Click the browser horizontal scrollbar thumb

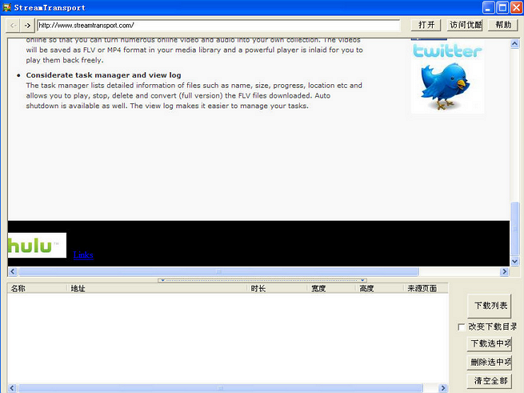pos(219,272)
